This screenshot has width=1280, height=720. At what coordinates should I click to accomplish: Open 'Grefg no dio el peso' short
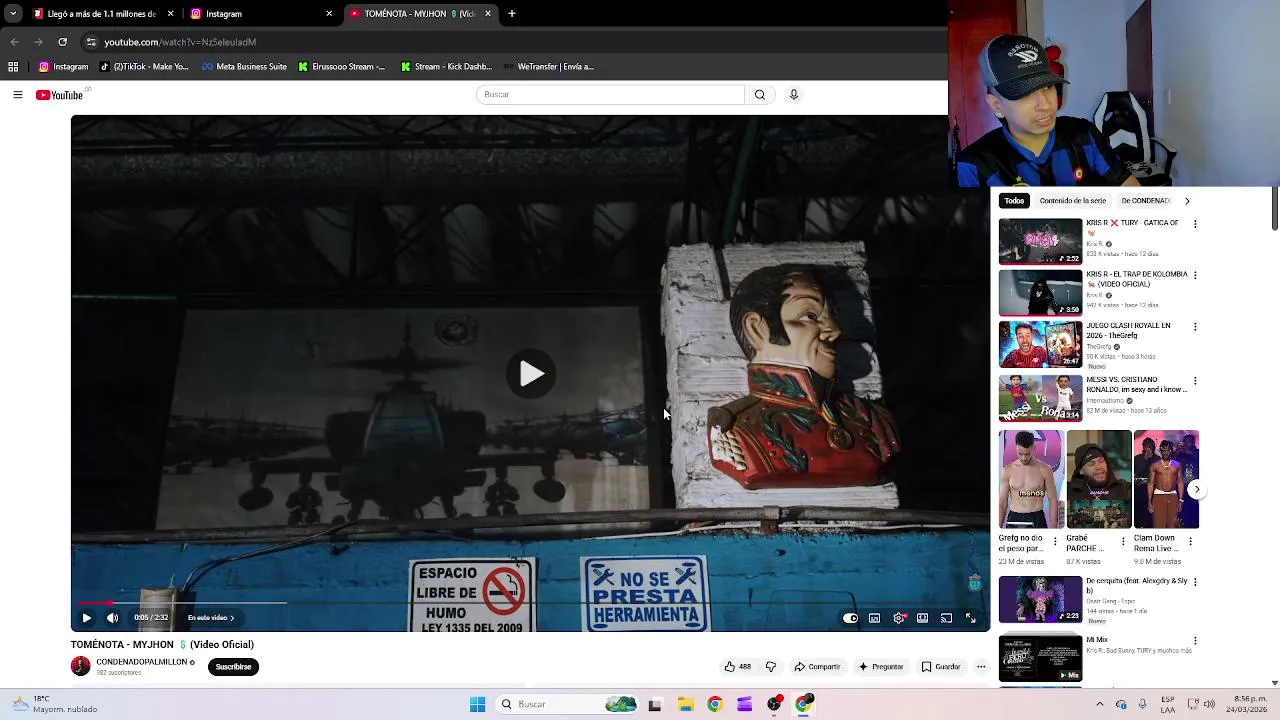click(1031, 479)
